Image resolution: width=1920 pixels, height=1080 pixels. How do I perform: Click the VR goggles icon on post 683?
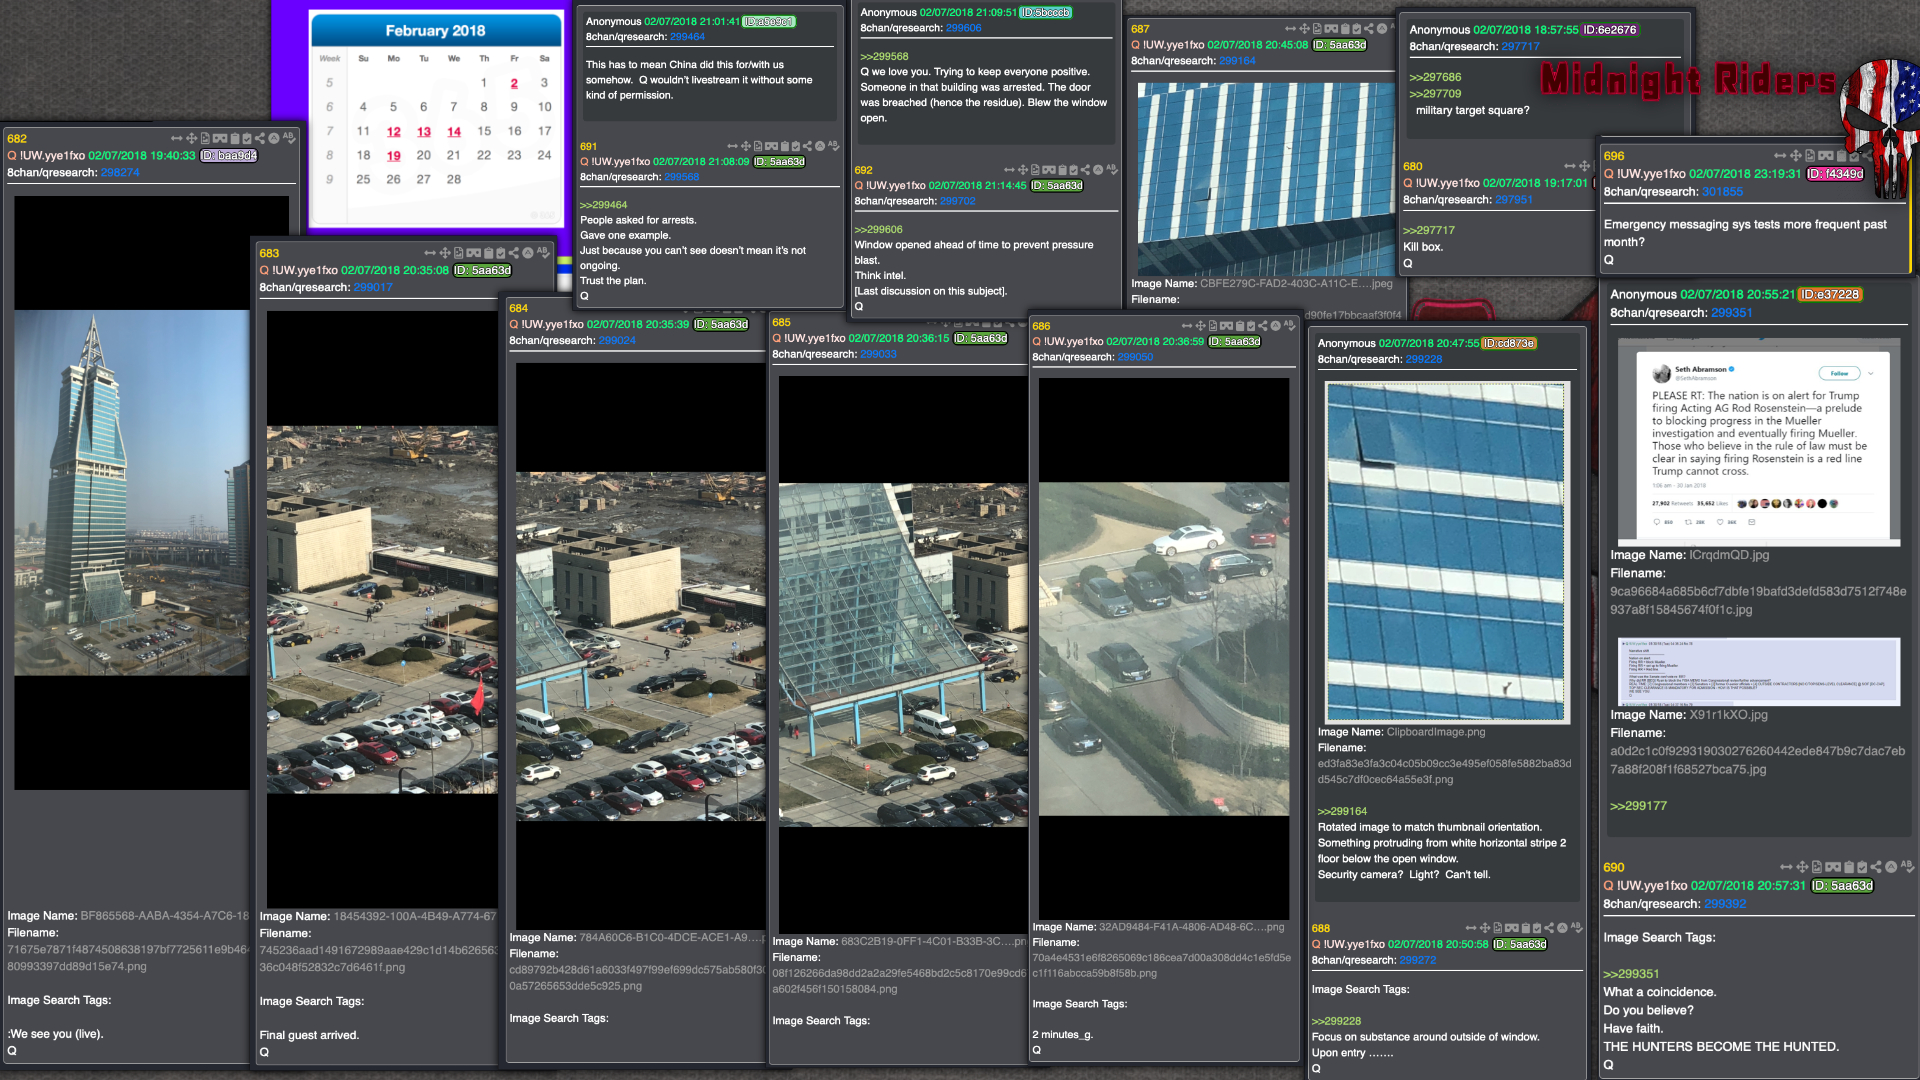pyautogui.click(x=473, y=253)
